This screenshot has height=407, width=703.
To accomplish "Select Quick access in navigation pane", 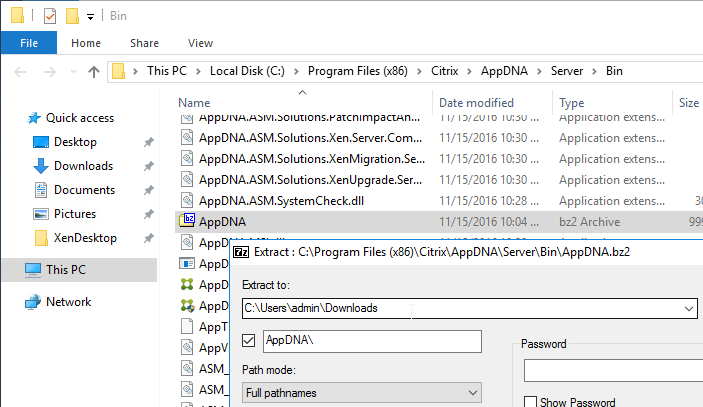I will pos(79,118).
